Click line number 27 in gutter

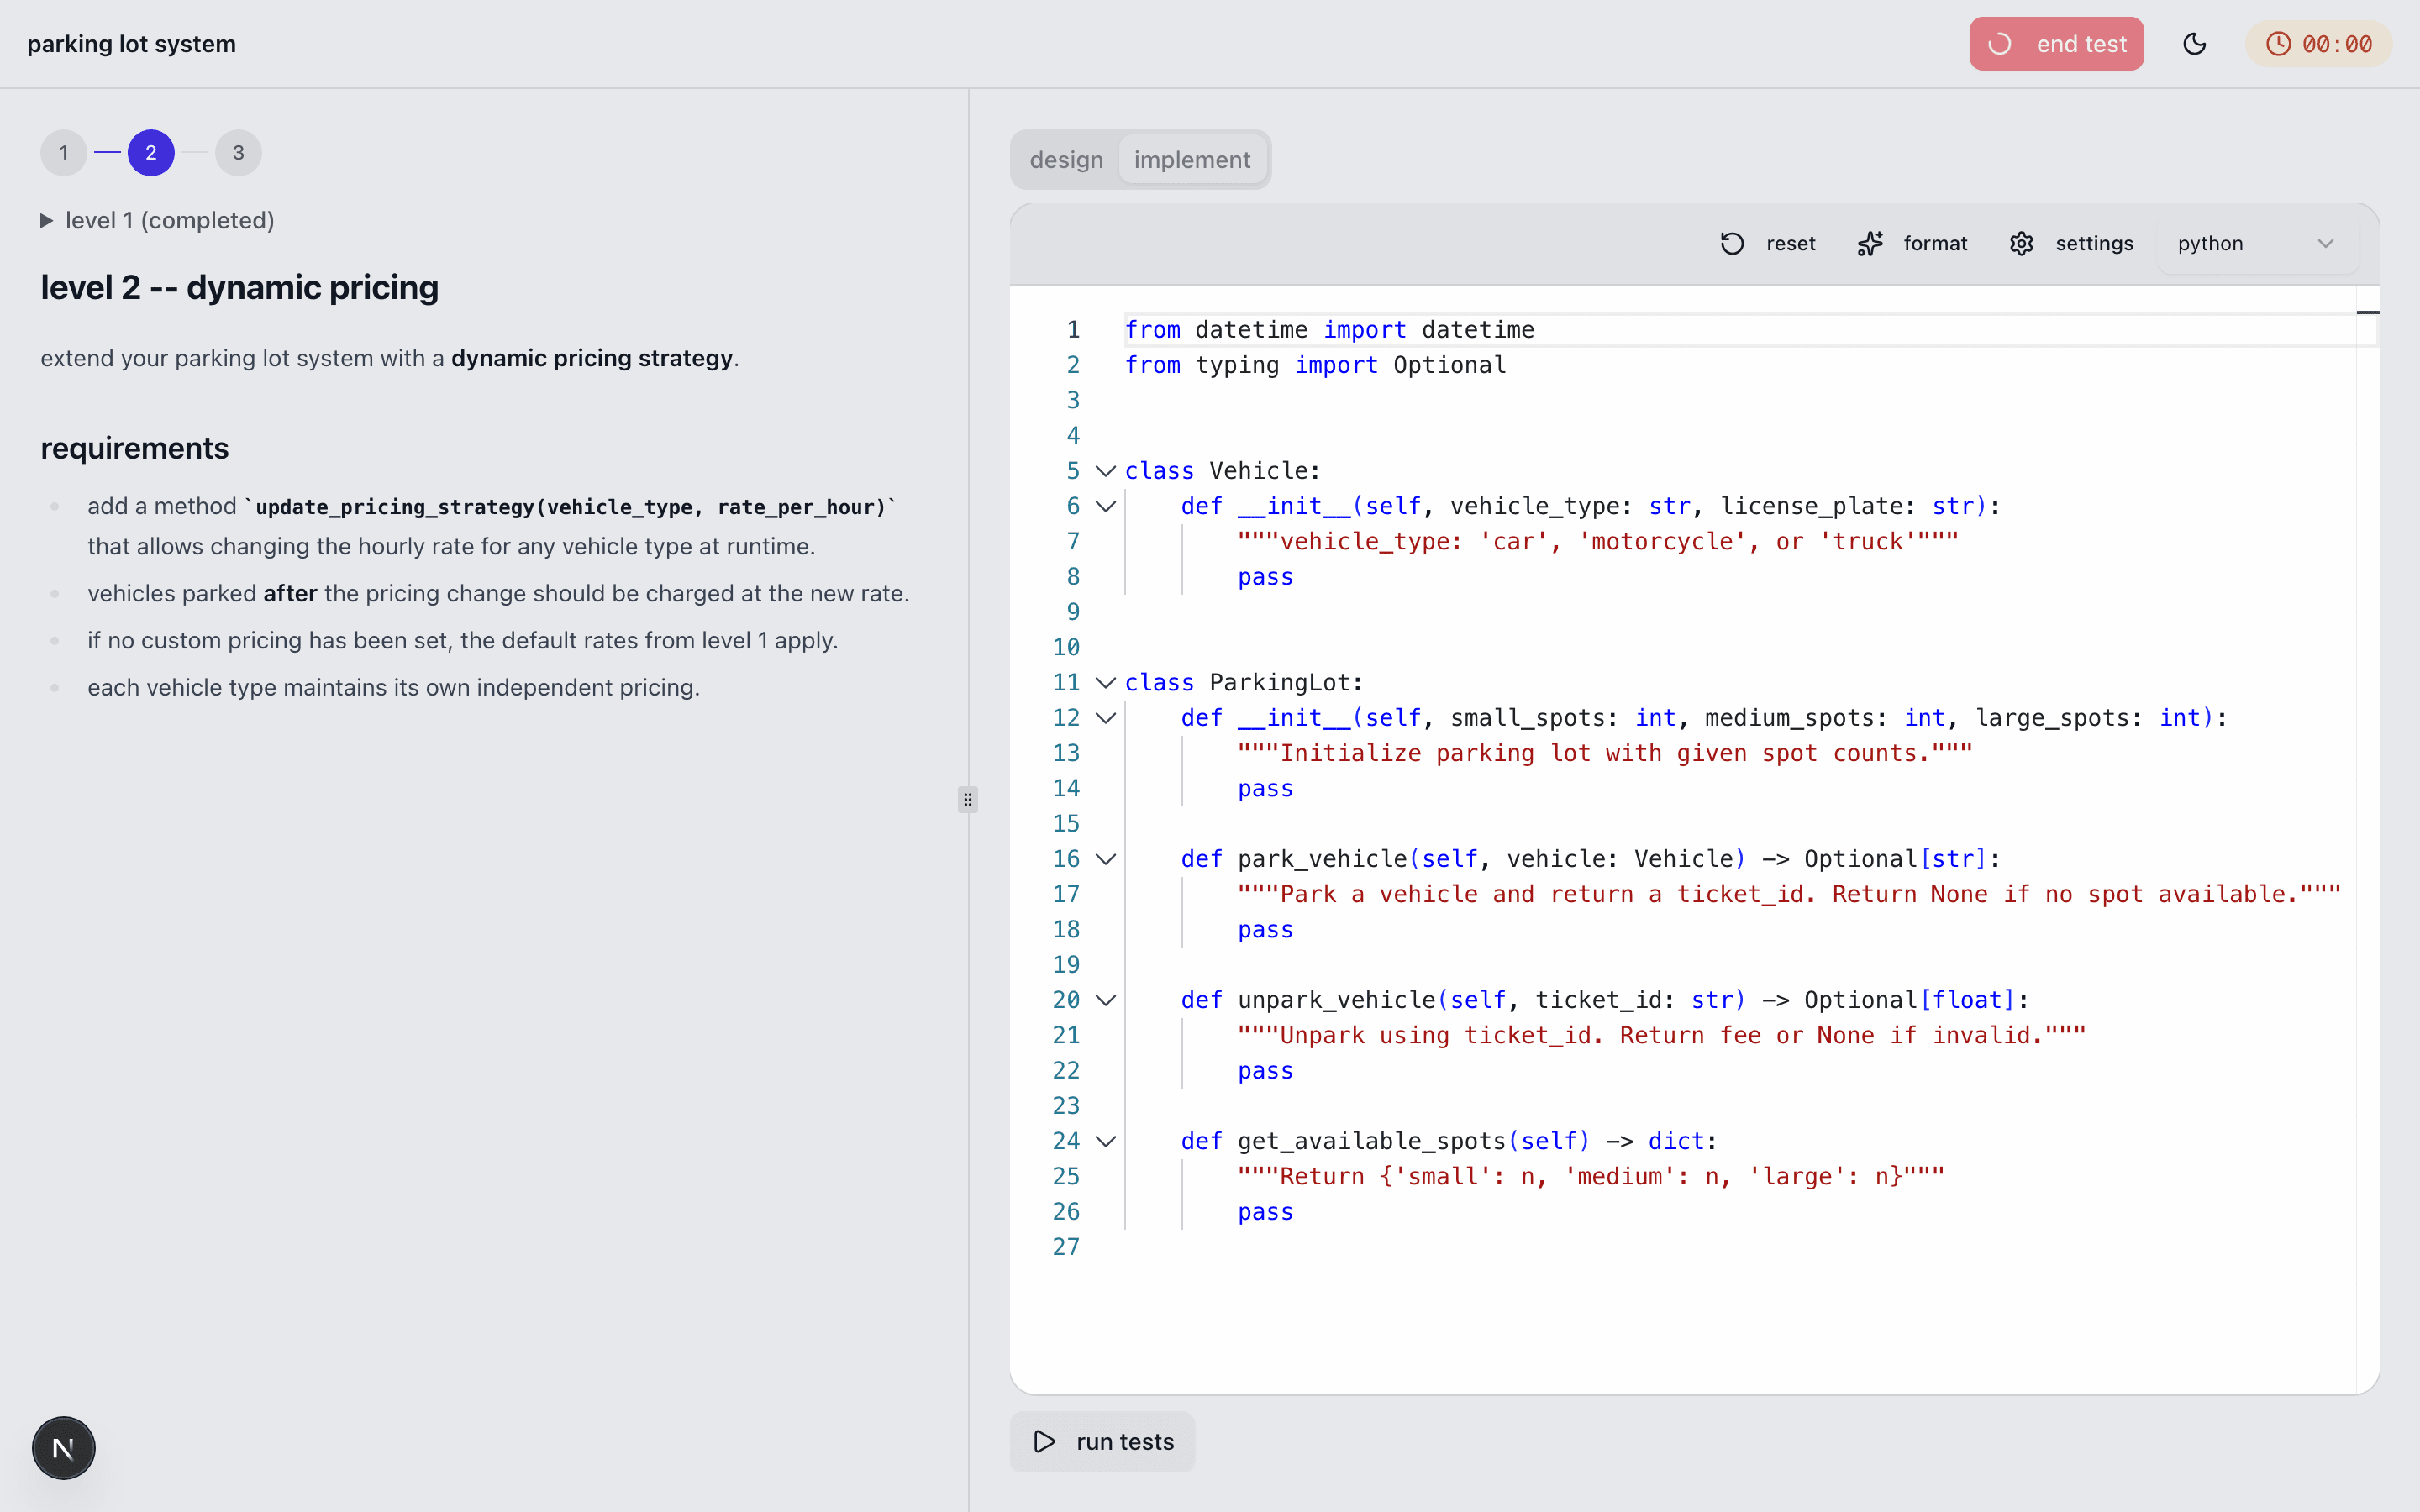tap(1066, 1247)
